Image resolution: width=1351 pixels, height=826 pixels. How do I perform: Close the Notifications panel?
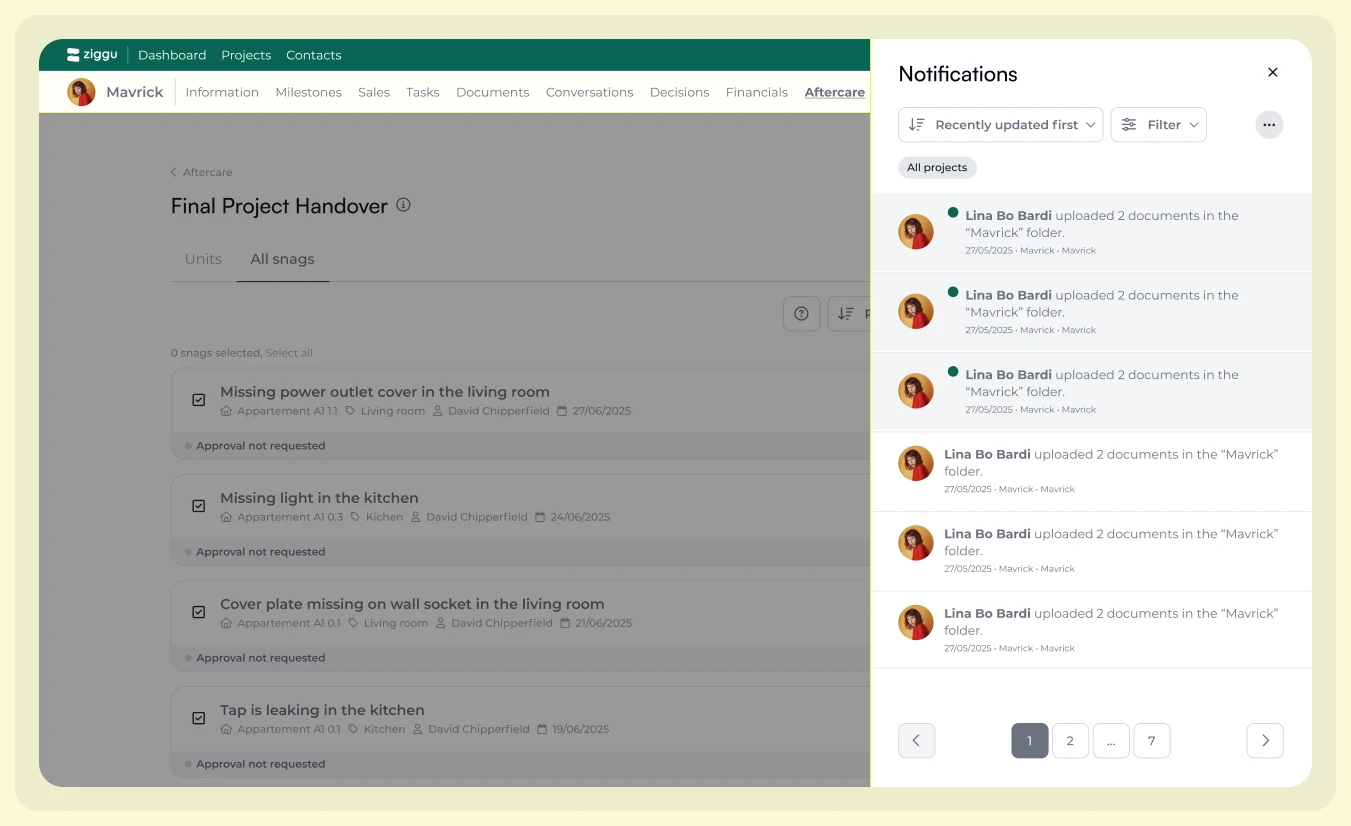1273,73
